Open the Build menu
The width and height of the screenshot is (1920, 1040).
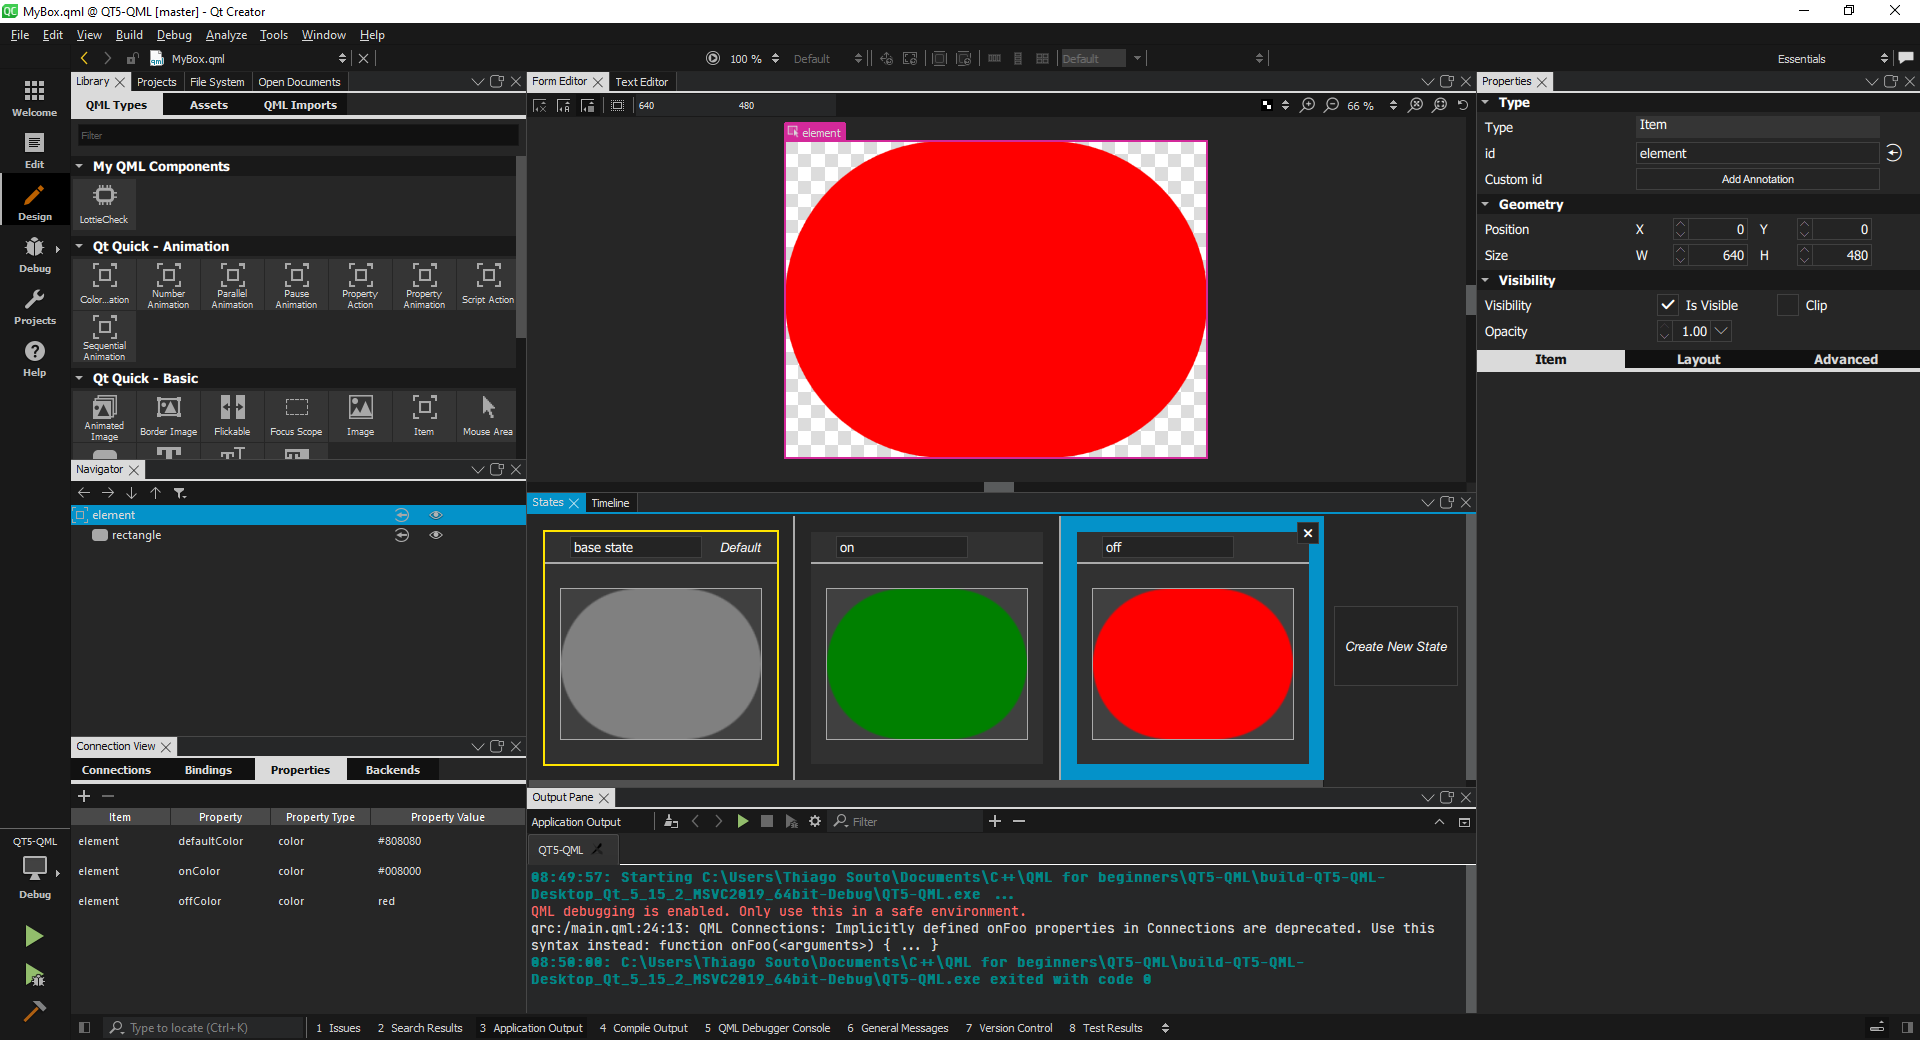[x=129, y=35]
